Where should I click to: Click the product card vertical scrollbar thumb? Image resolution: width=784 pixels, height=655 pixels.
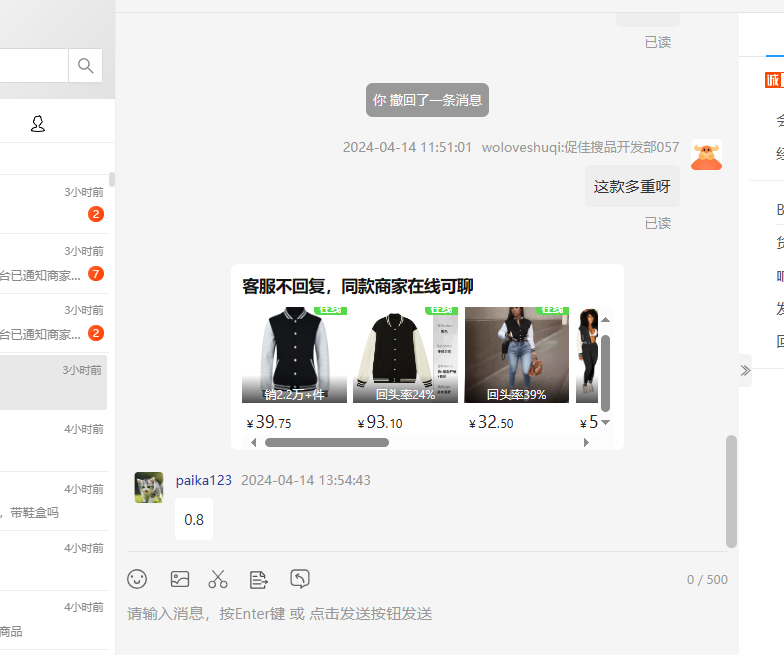pyautogui.click(x=606, y=373)
